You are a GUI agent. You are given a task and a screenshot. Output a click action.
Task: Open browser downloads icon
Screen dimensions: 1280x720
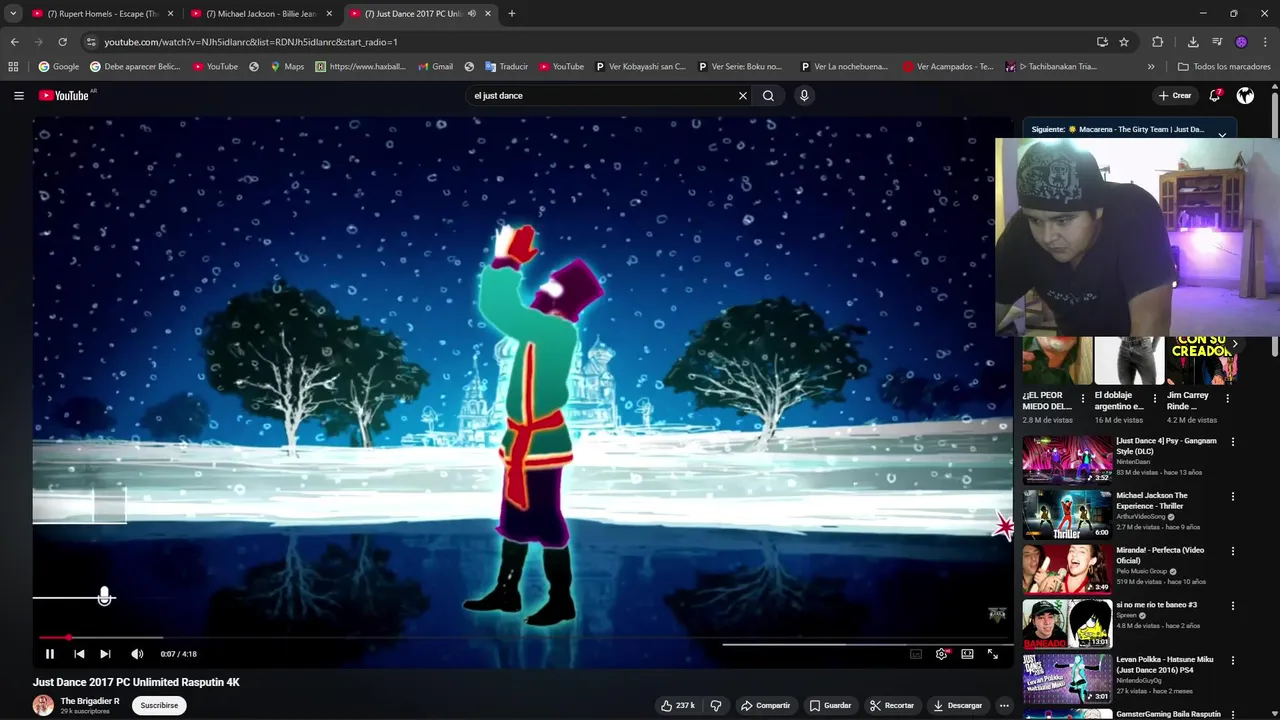point(1193,42)
